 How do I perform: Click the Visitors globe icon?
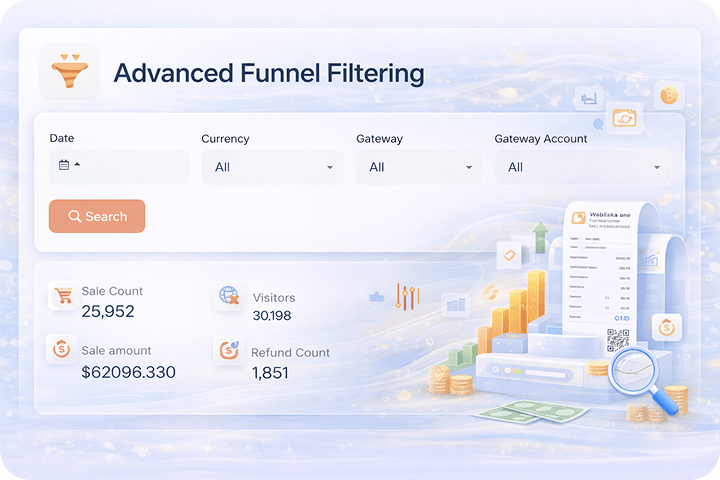229,296
